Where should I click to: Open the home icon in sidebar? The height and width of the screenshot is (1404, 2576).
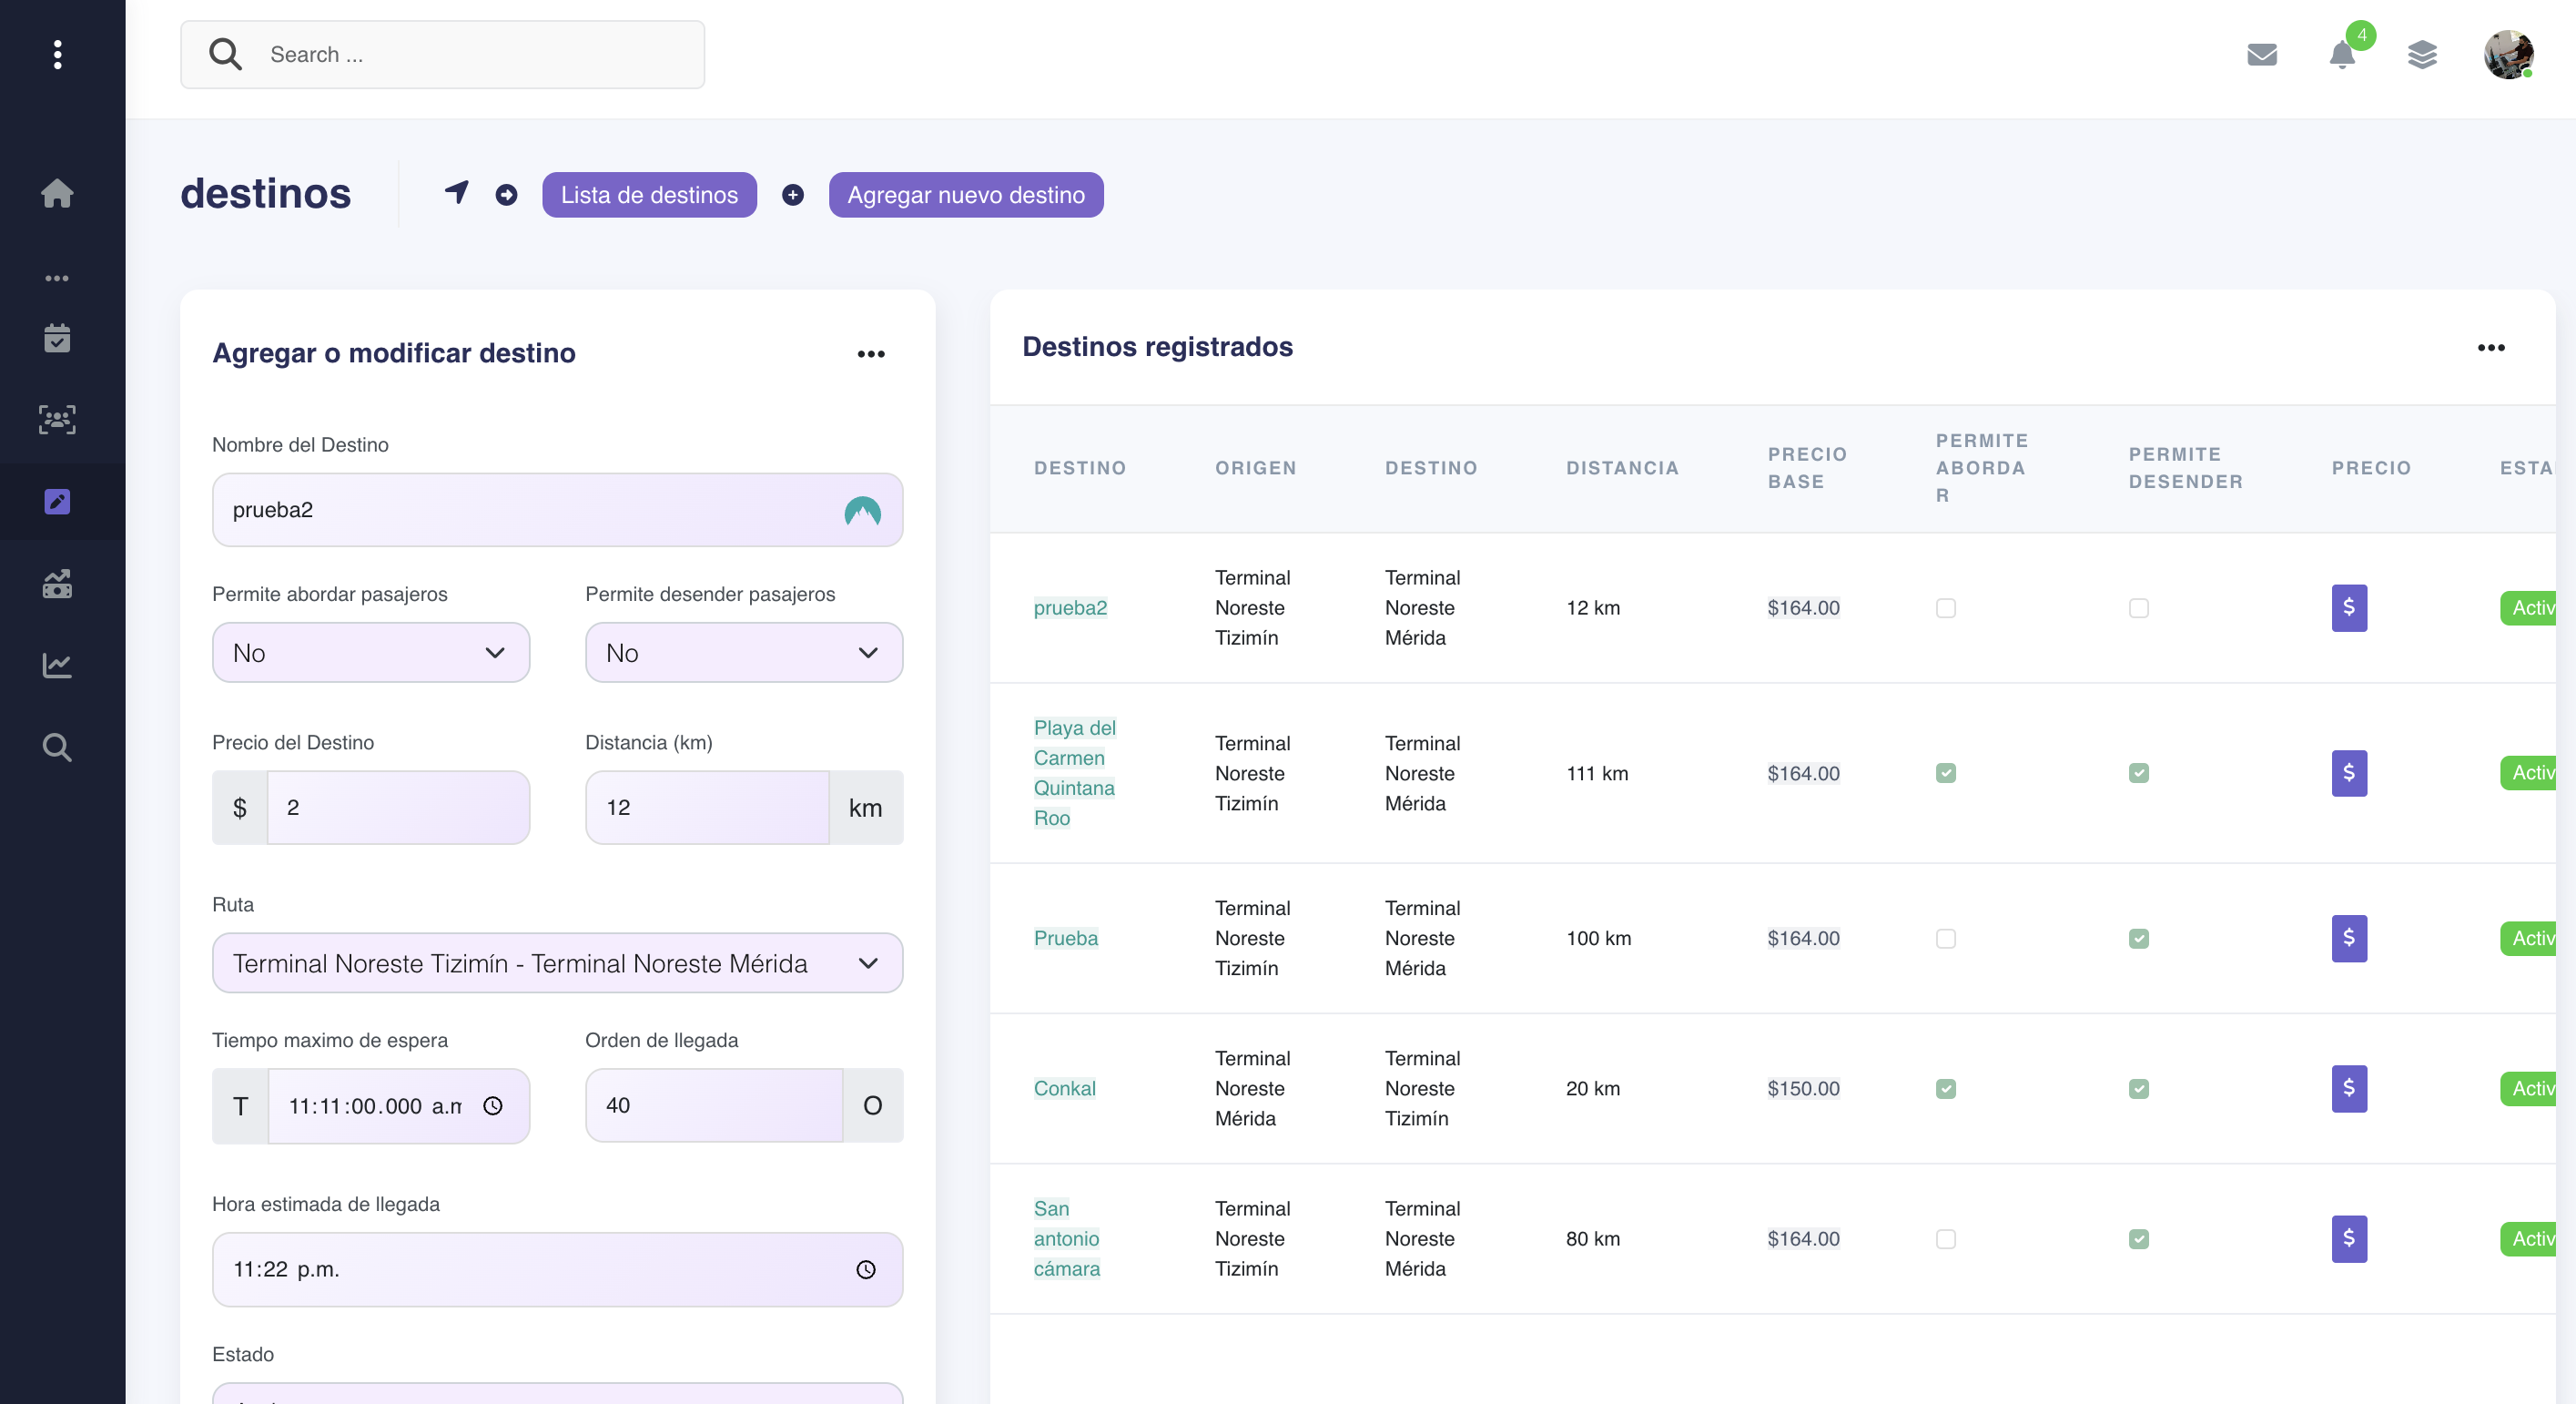click(x=57, y=193)
